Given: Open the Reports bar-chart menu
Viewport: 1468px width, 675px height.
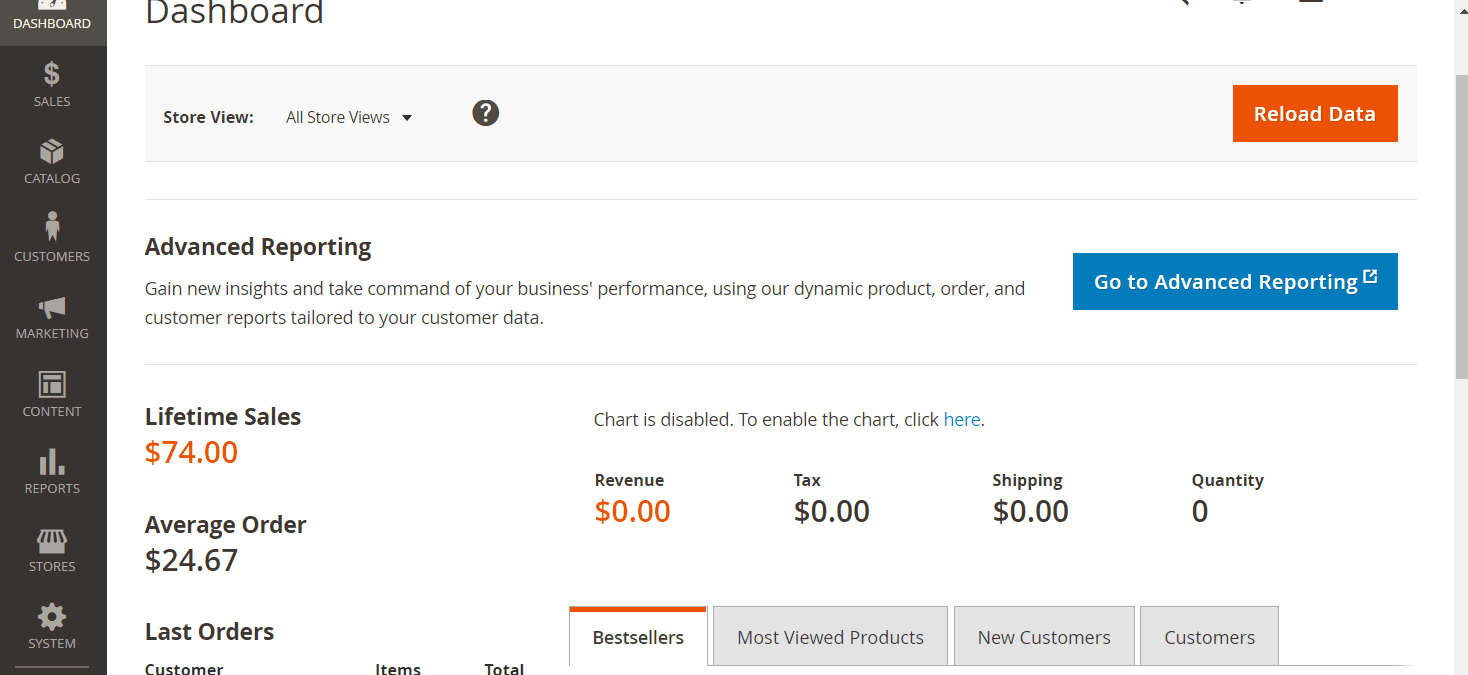Looking at the screenshot, I should [52, 472].
